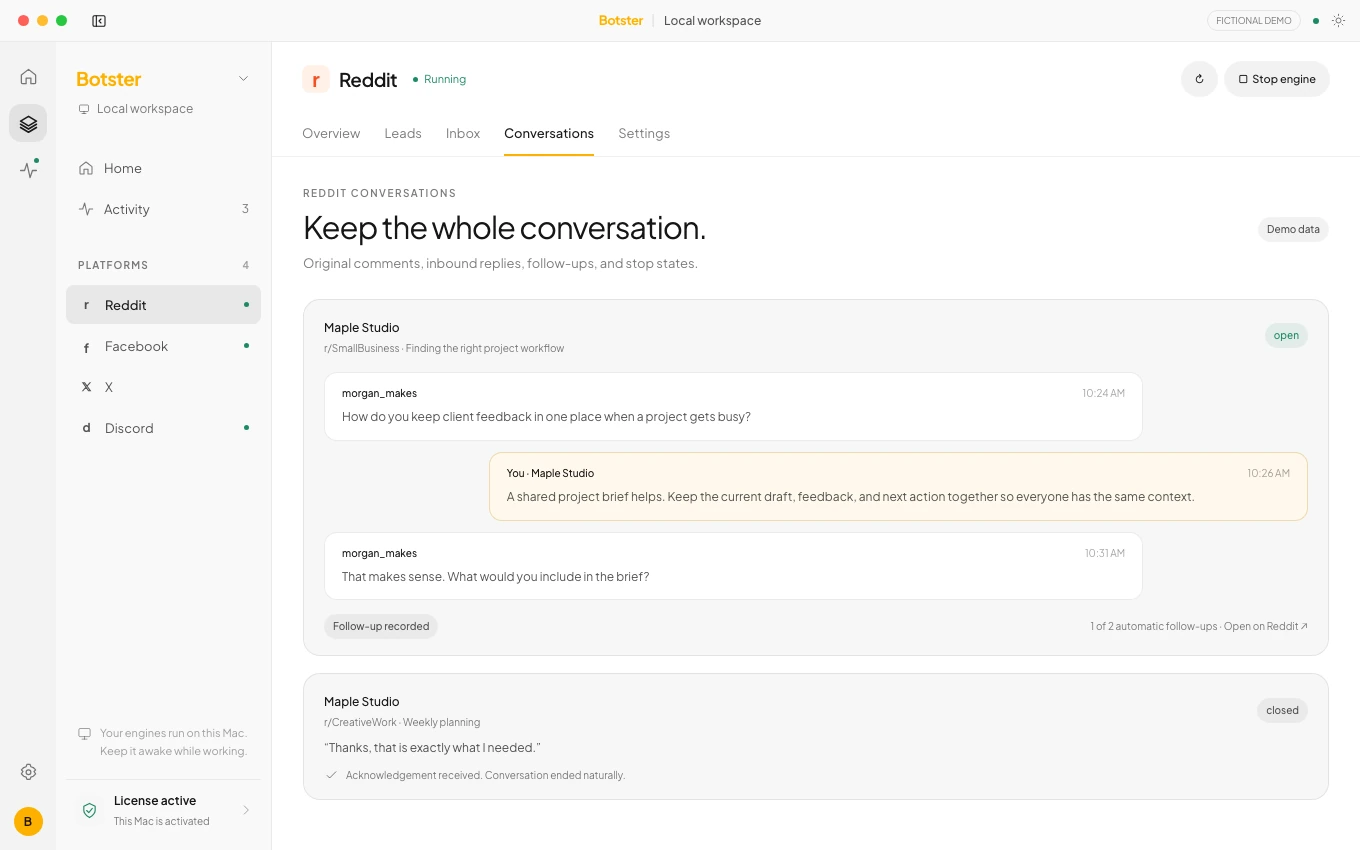Switch to Inbox tab
Image resolution: width=1360 pixels, height=850 pixels.
coord(463,133)
